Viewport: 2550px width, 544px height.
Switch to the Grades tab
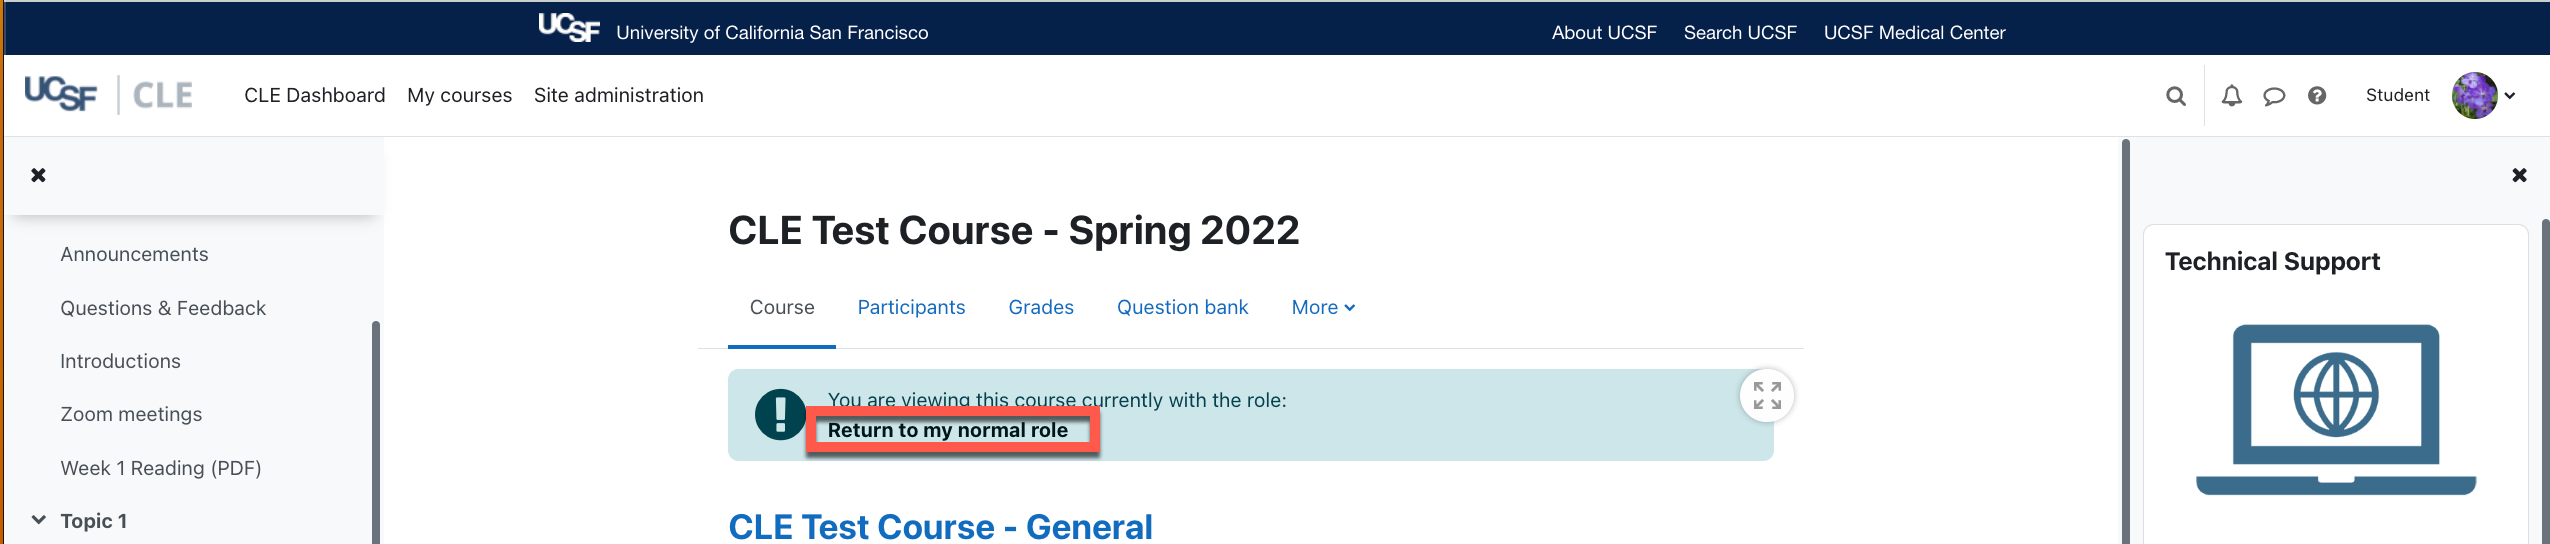1041,308
